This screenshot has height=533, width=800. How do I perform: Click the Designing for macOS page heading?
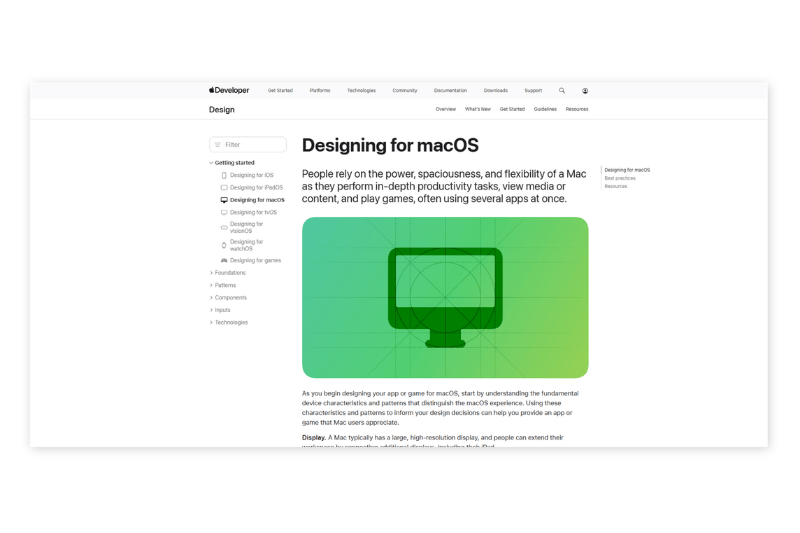tap(390, 145)
